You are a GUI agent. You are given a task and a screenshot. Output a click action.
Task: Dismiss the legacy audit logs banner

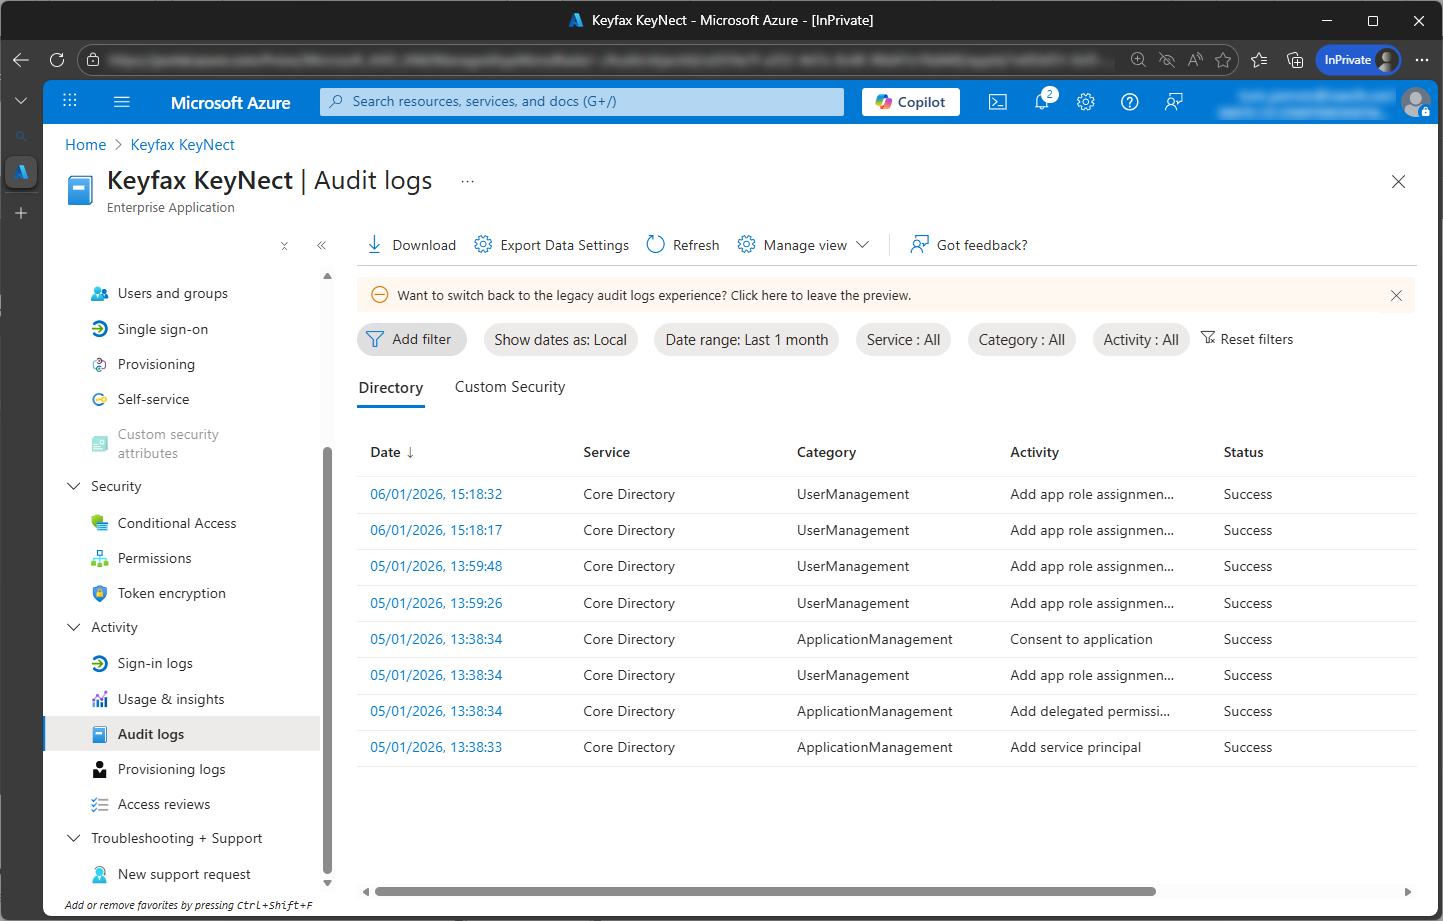[x=1396, y=296]
